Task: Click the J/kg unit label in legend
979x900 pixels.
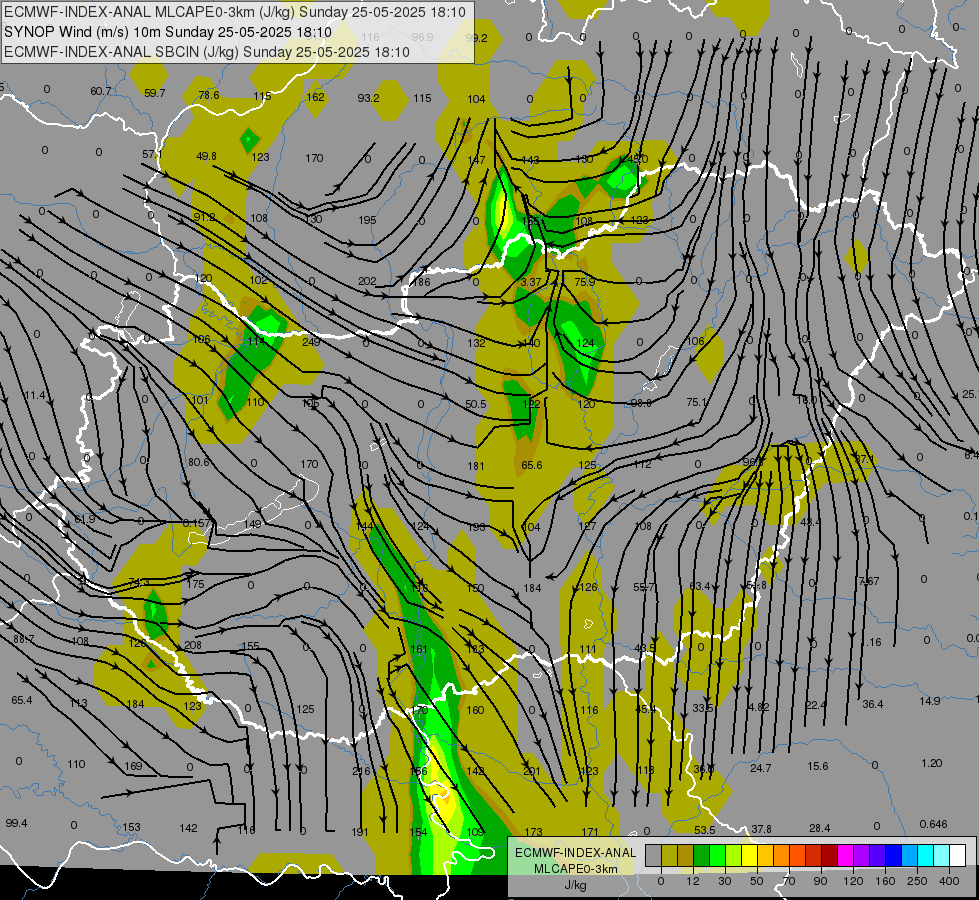Action: coord(575,885)
